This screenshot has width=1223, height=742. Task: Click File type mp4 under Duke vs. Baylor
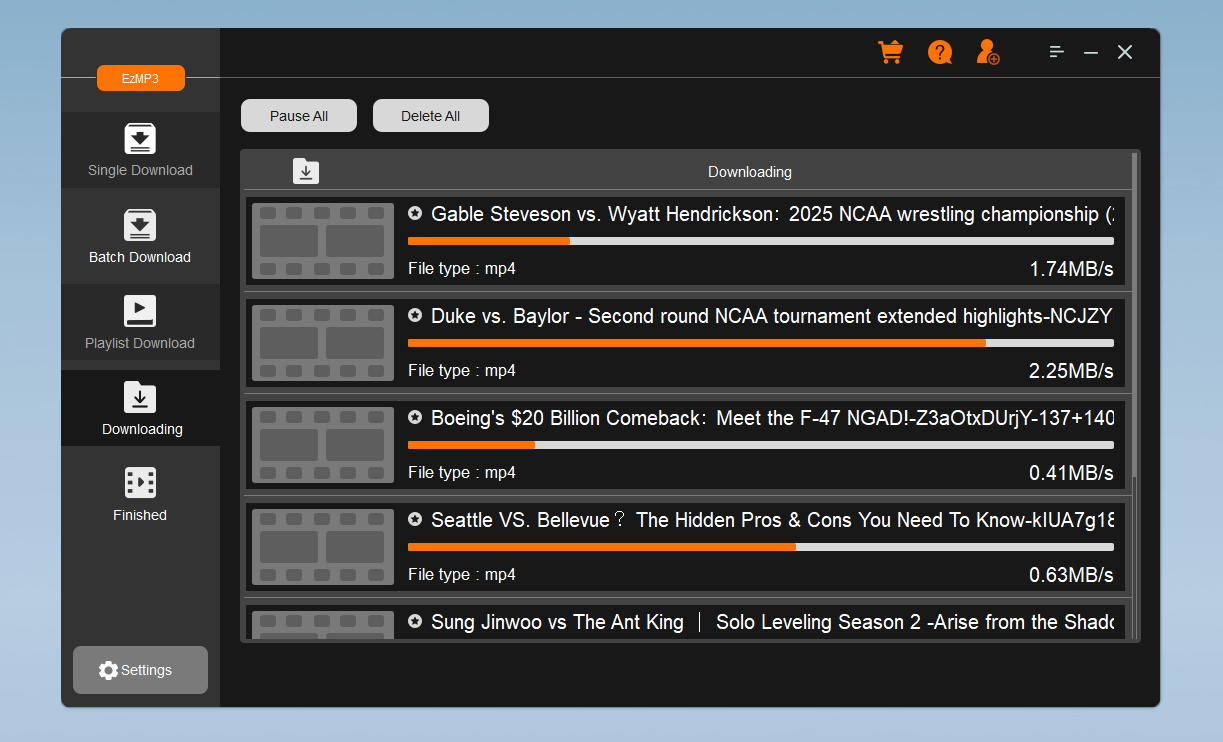[462, 371]
